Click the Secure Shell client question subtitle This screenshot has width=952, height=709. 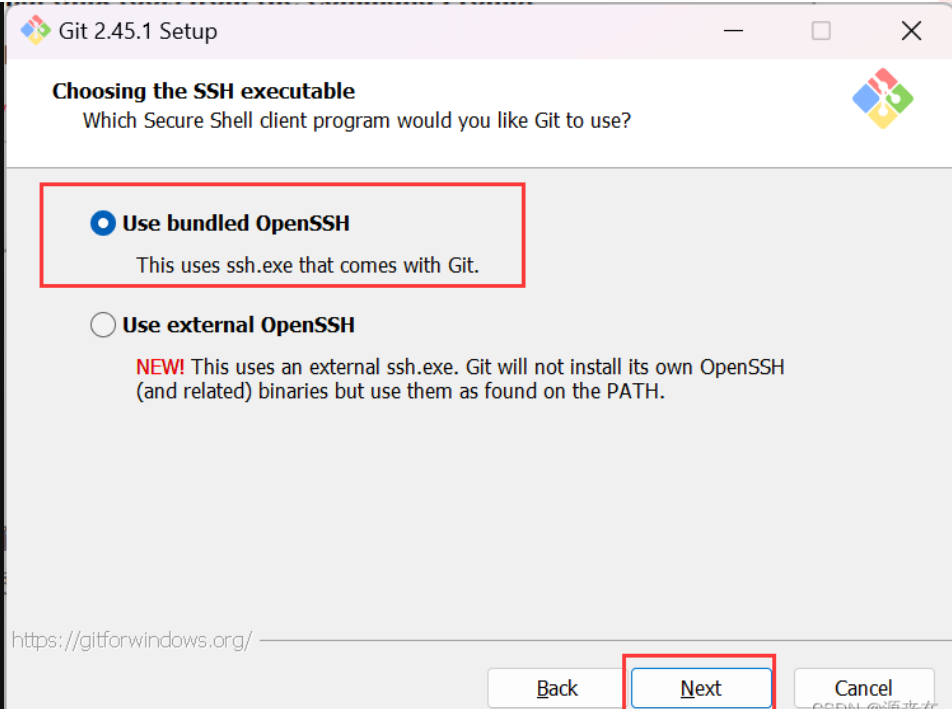pos(356,121)
